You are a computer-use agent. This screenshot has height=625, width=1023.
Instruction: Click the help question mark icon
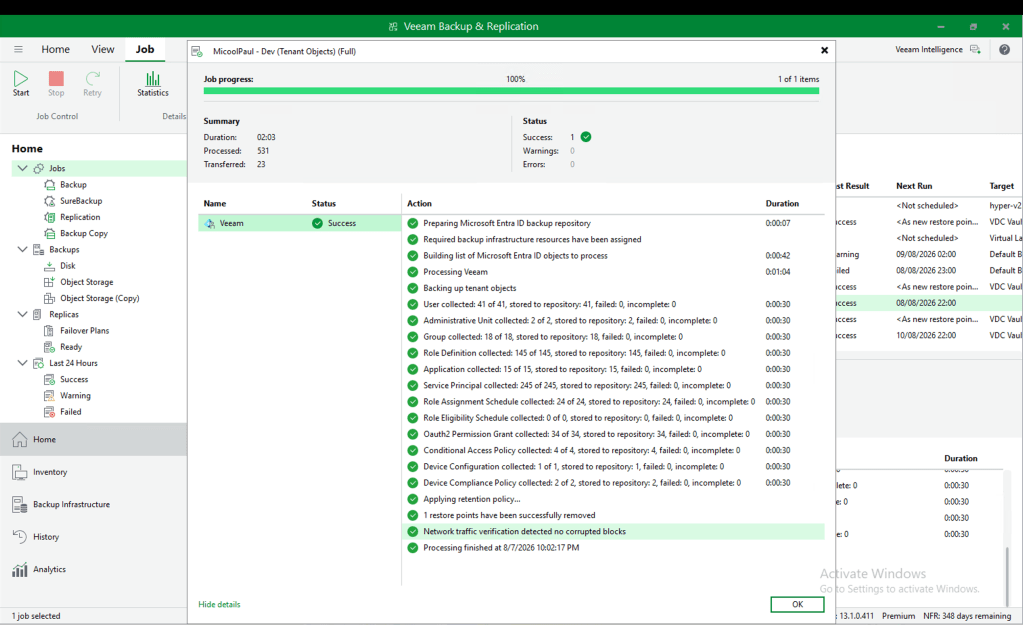(x=1004, y=50)
